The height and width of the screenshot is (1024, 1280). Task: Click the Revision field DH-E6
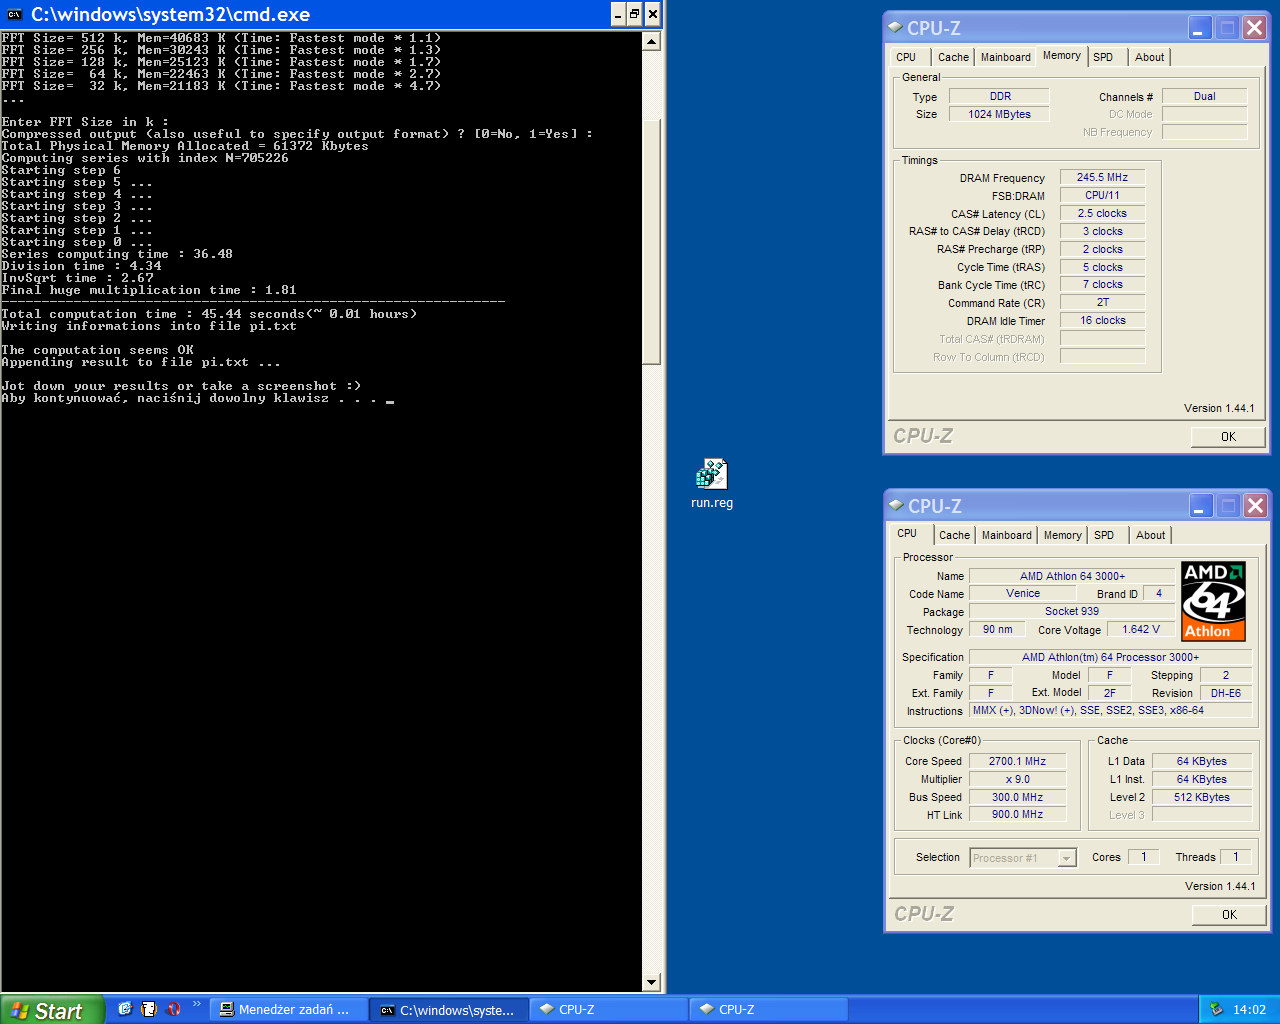[x=1225, y=693]
